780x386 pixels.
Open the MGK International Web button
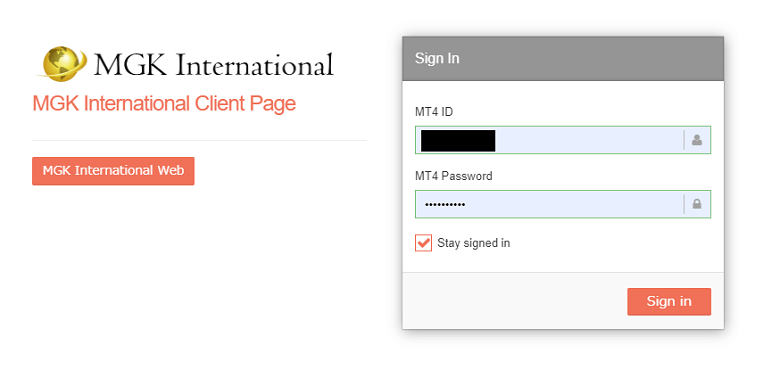click(113, 171)
